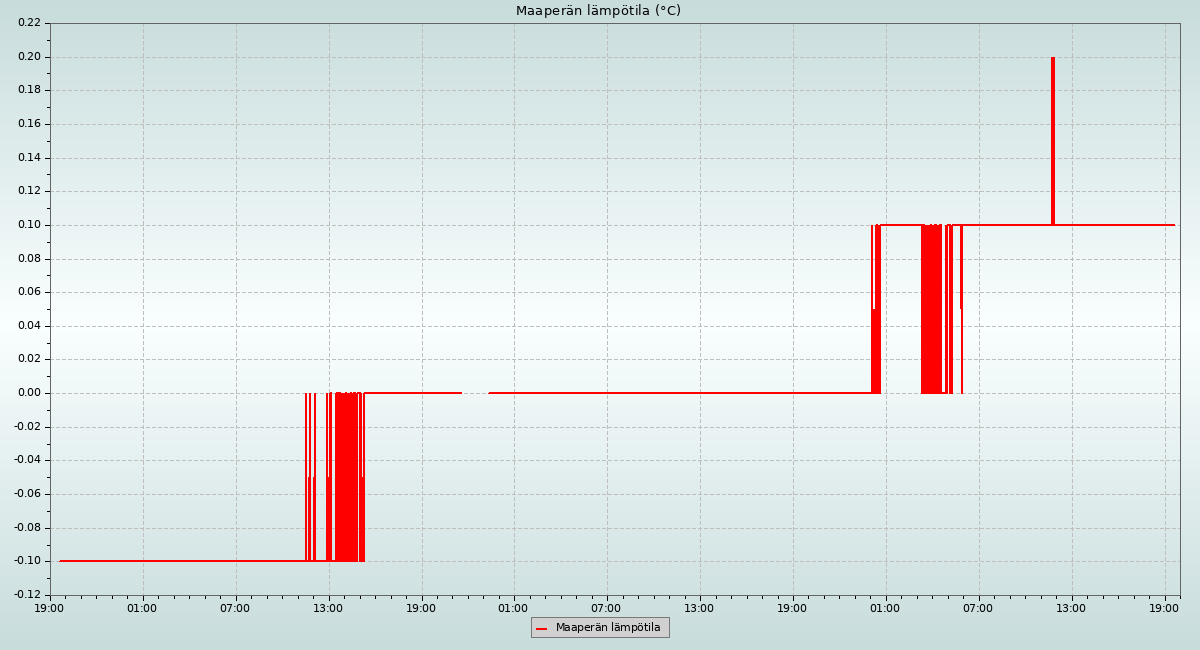
Task: Click the 0.00 y-axis tick label
Action: point(29,392)
